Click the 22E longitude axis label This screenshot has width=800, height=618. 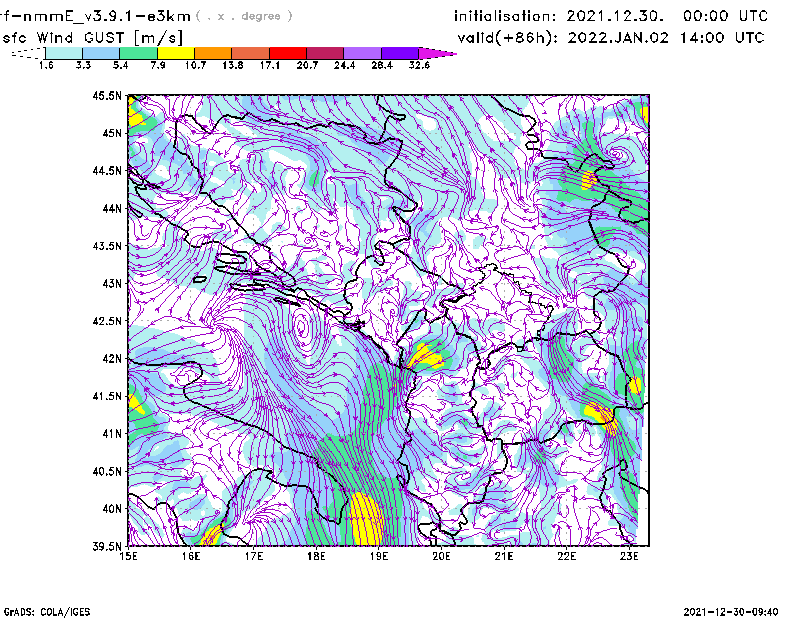(566, 556)
